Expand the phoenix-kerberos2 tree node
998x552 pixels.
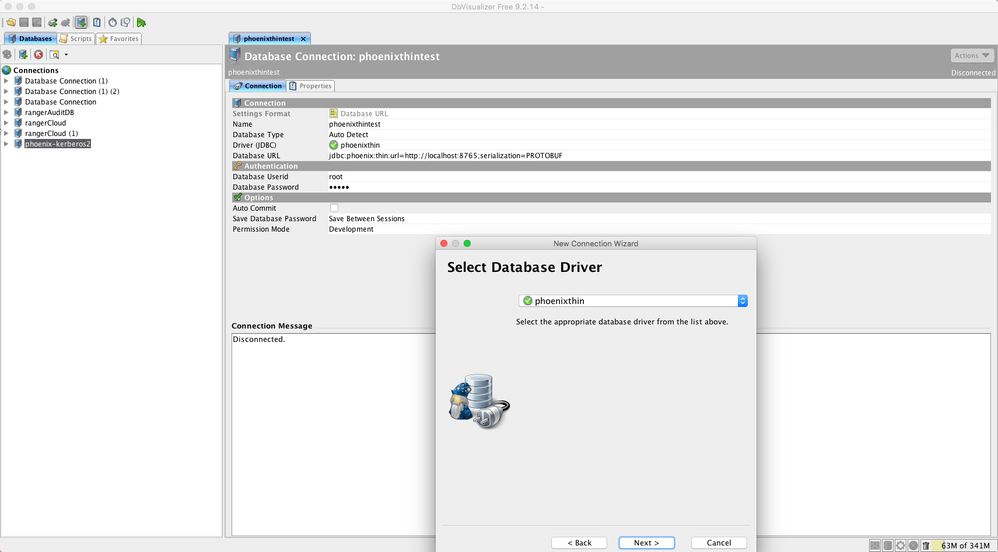(6, 144)
